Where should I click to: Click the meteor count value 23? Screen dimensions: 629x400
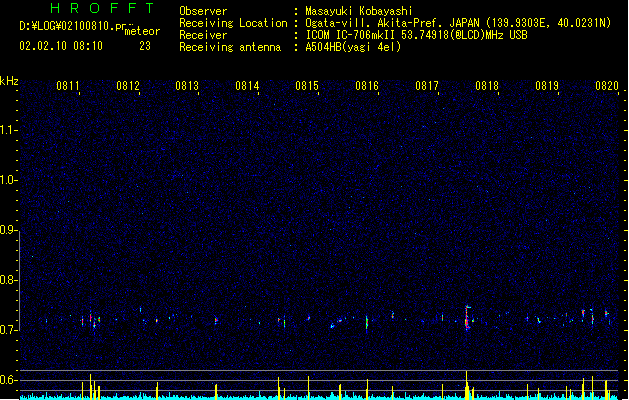pyautogui.click(x=145, y=46)
